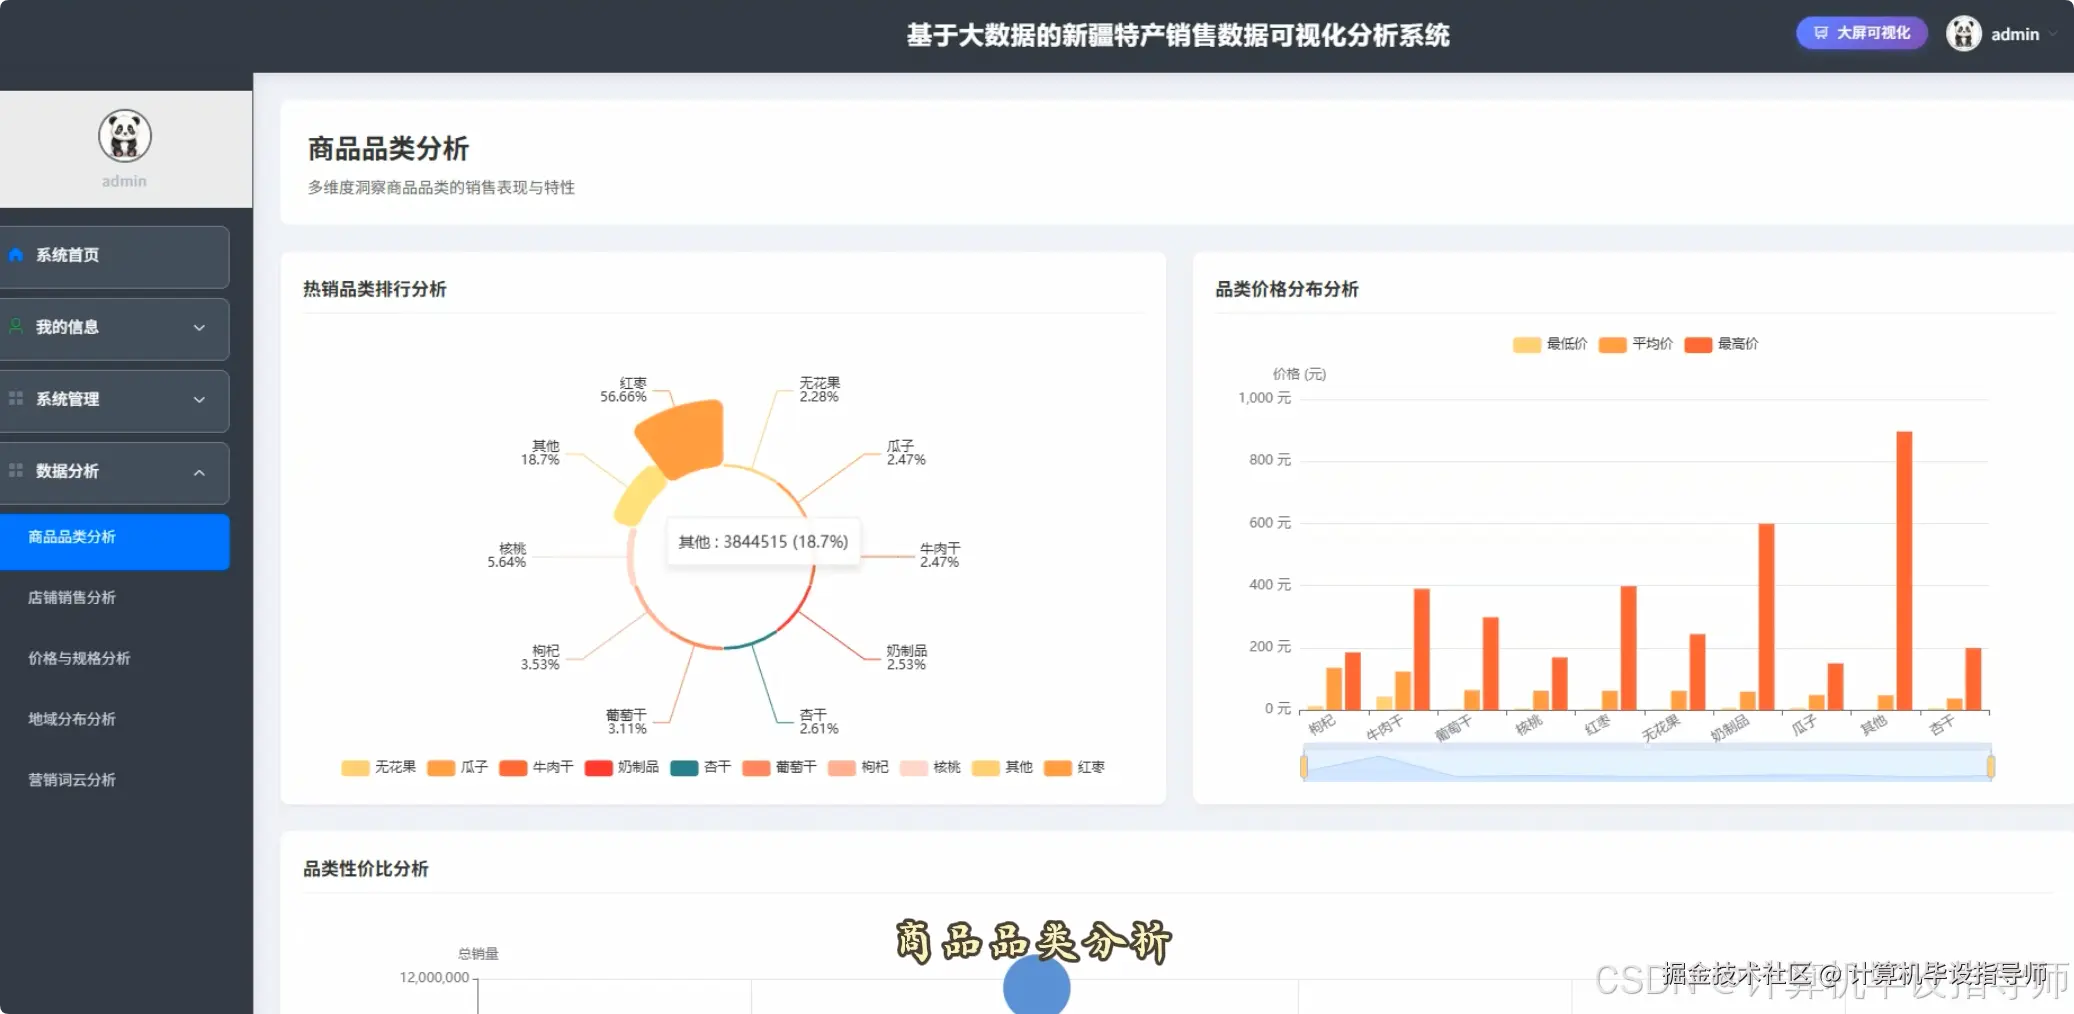Toggle 核桃 legend in pie chart
This screenshot has width=2074, height=1014.
pyautogui.click(x=930, y=767)
